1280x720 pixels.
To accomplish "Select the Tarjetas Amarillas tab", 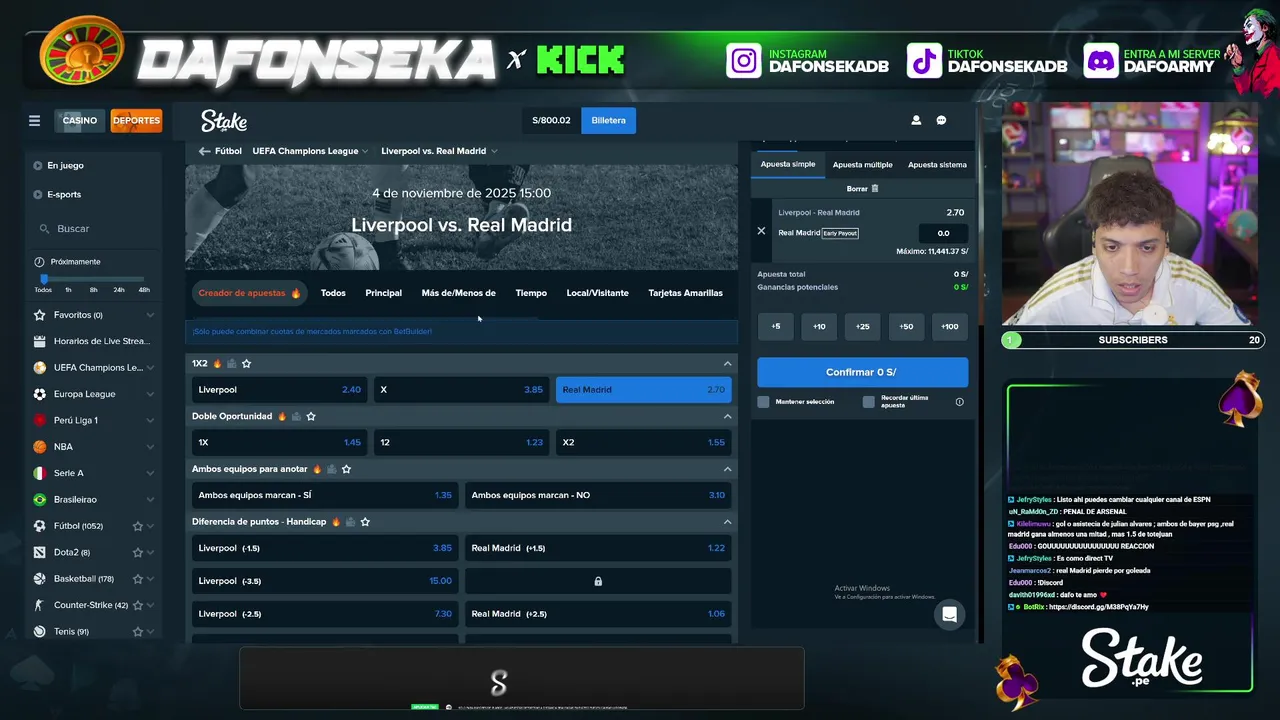I will click(x=685, y=293).
